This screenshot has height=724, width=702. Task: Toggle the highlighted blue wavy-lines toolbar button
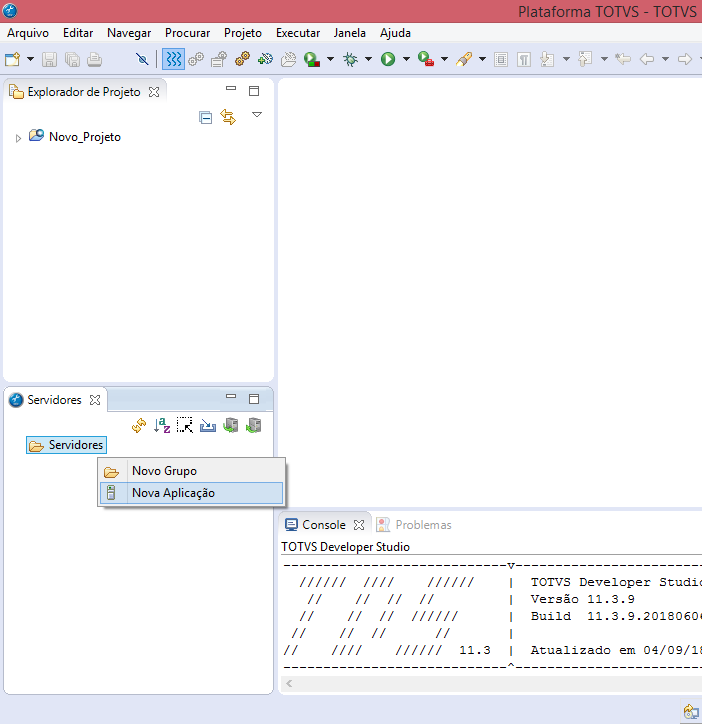tap(173, 59)
